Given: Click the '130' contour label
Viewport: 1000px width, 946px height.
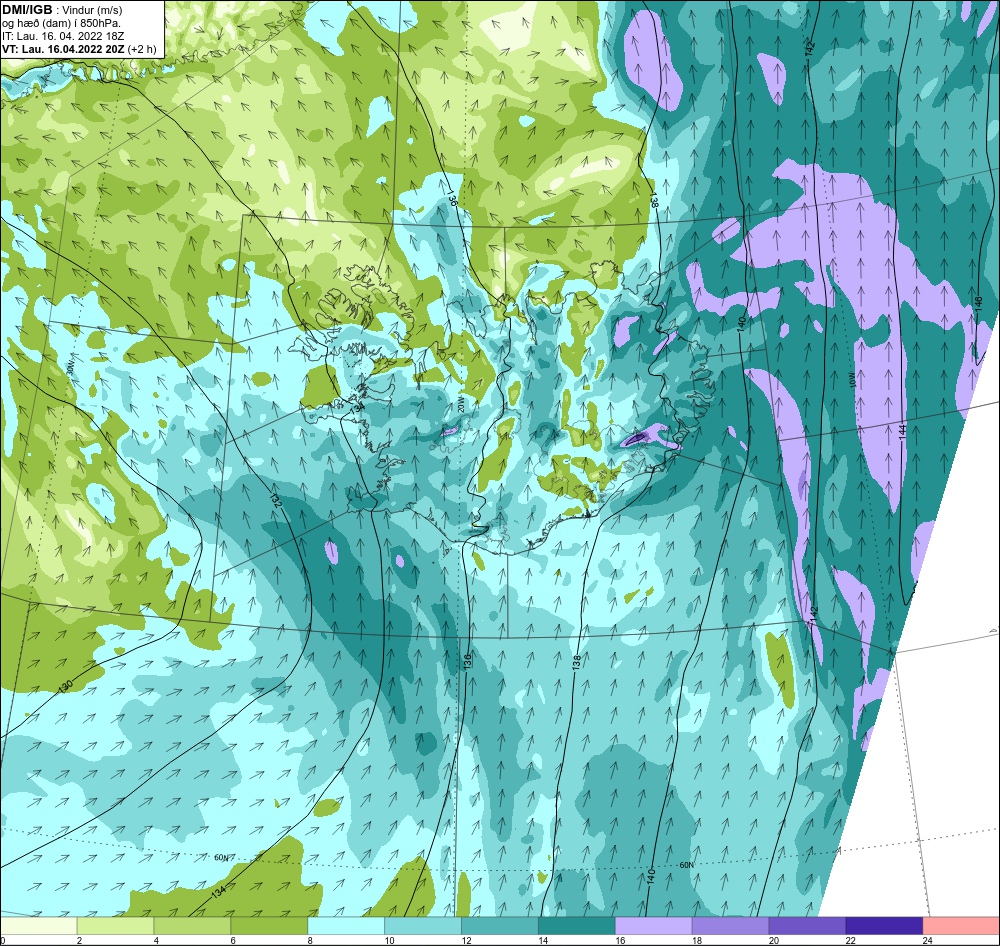Looking at the screenshot, I should (66, 686).
